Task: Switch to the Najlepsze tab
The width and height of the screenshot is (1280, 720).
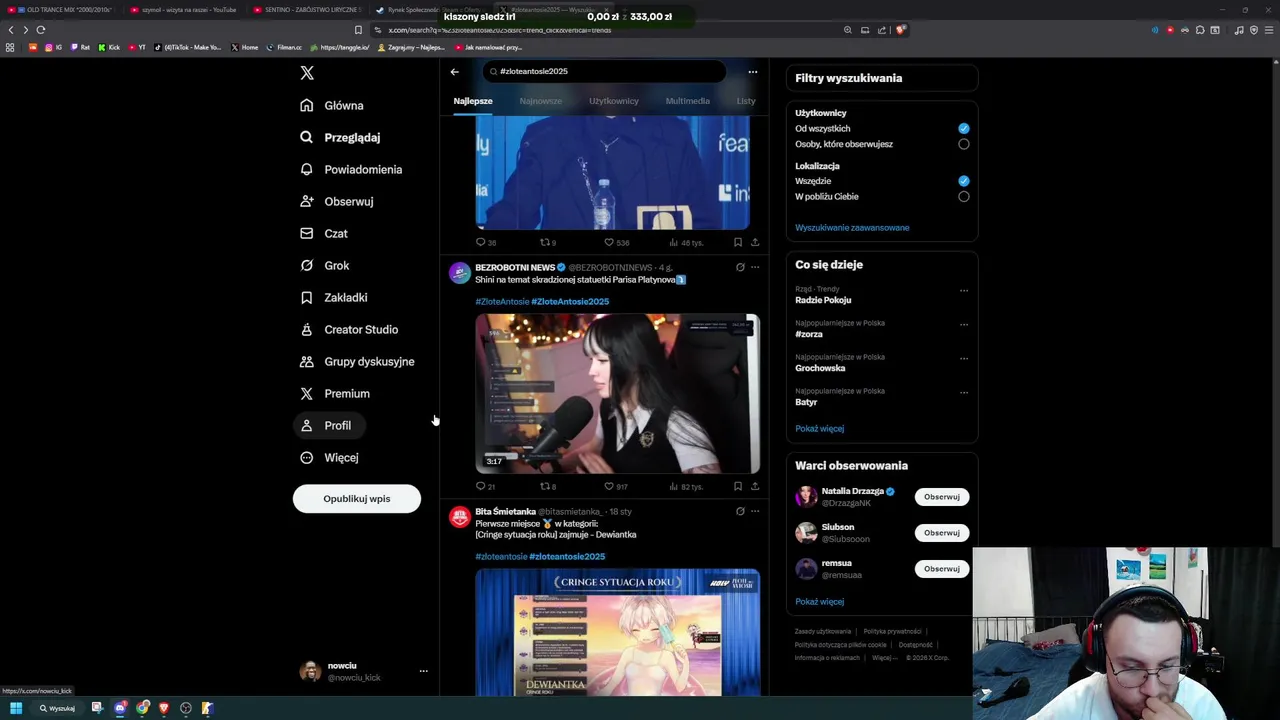Action: [x=473, y=101]
